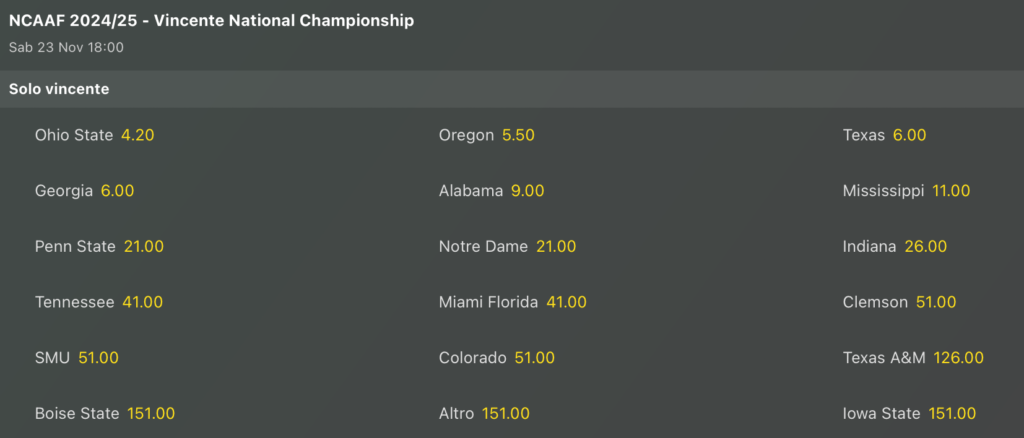Select Colorado 51.00 outright
Screen dimensions: 1024x438
coord(496,357)
